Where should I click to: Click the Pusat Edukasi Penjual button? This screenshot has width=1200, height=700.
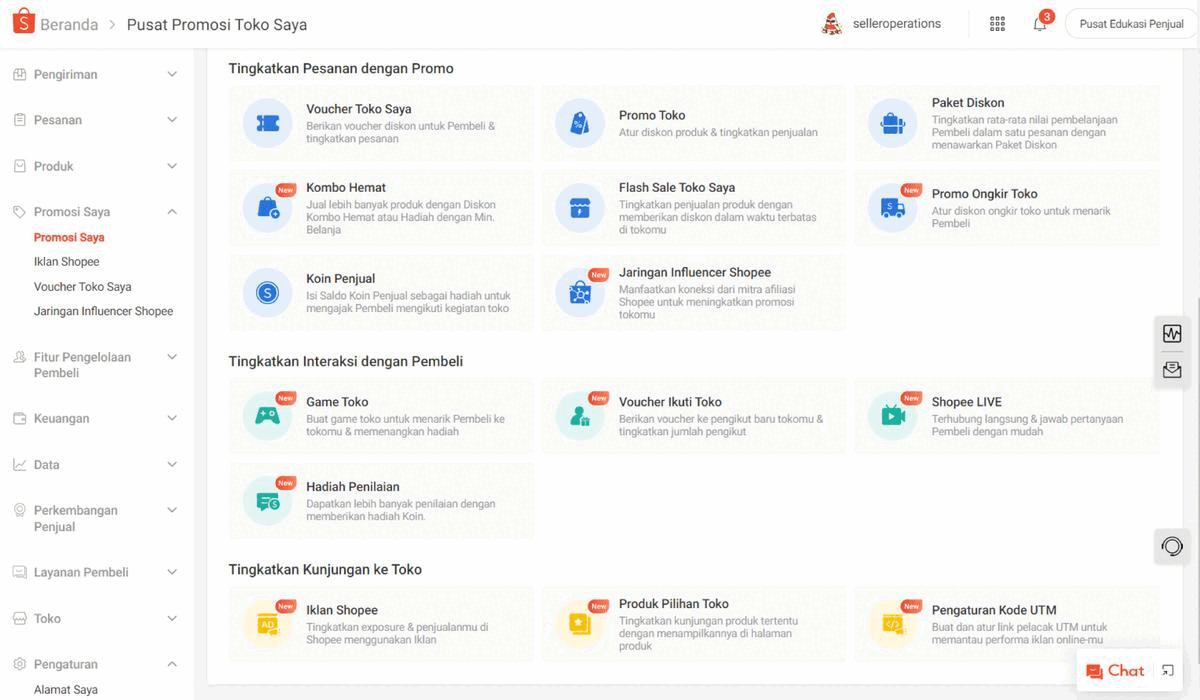pos(1131,24)
